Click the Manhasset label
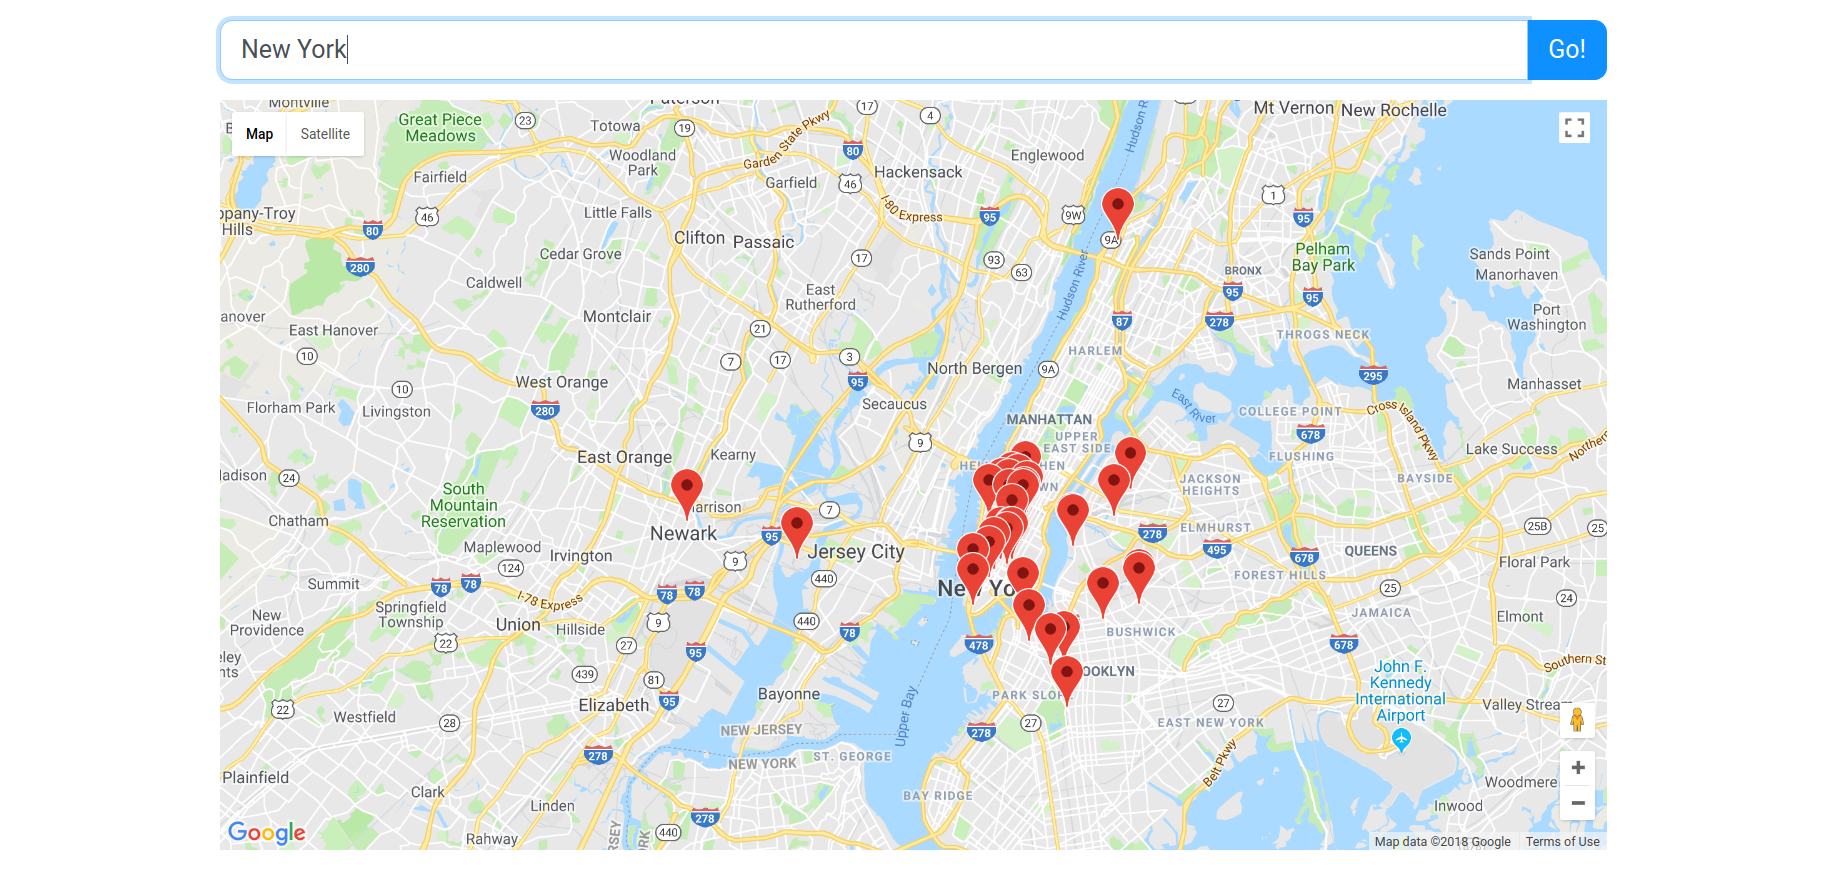This screenshot has width=1828, height=894. pyautogui.click(x=1544, y=384)
